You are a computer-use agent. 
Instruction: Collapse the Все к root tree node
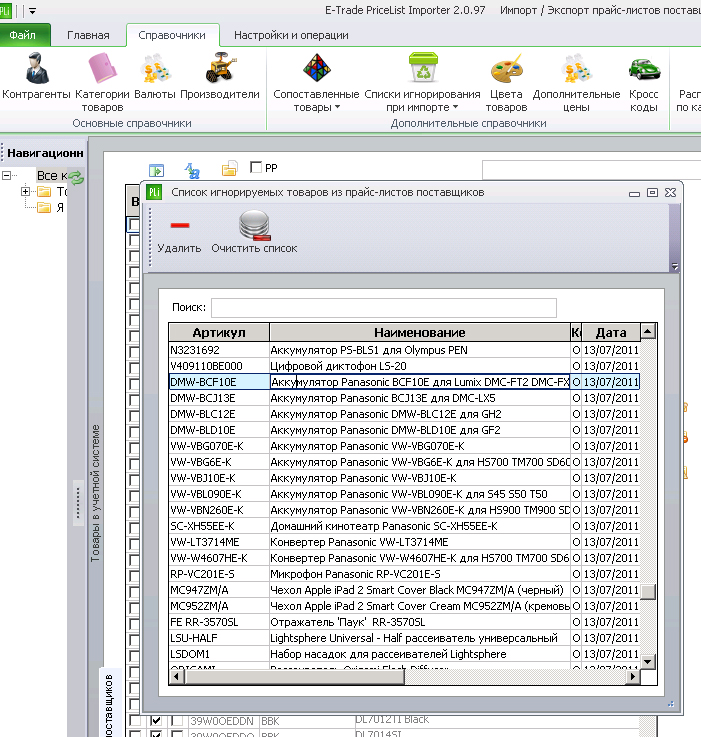[6, 175]
